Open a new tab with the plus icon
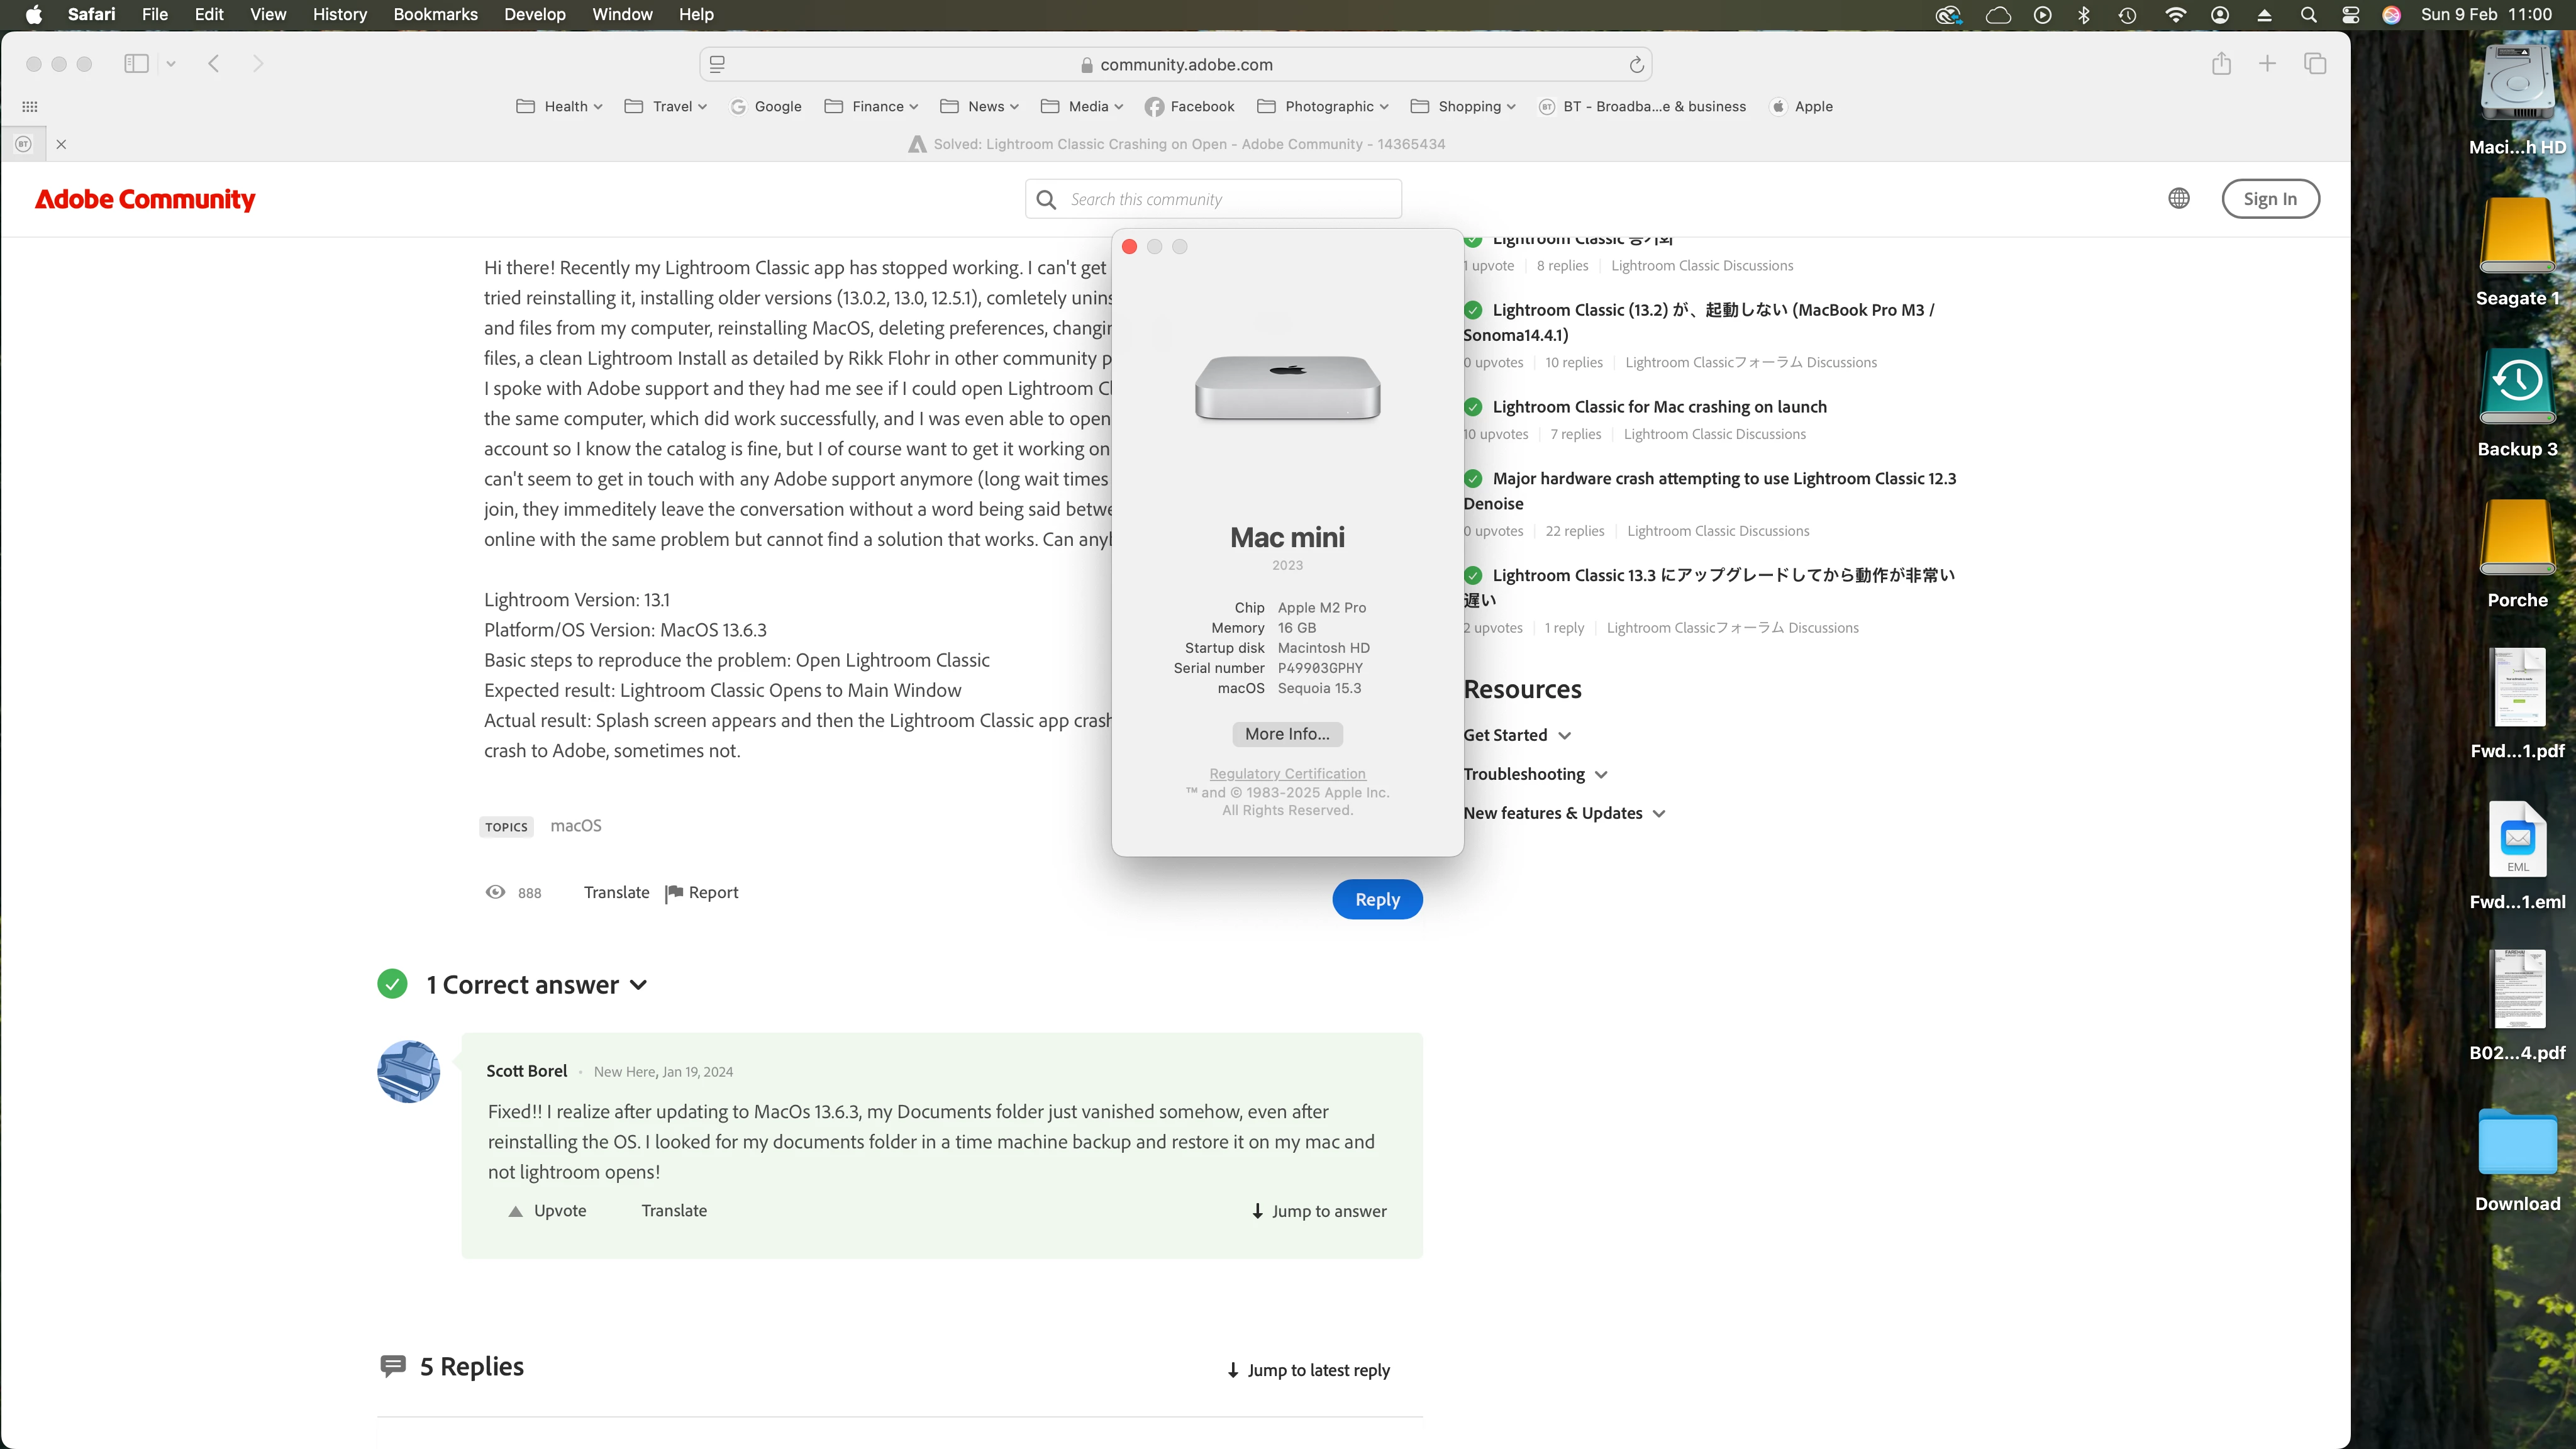The image size is (2576, 1449). point(2267,64)
